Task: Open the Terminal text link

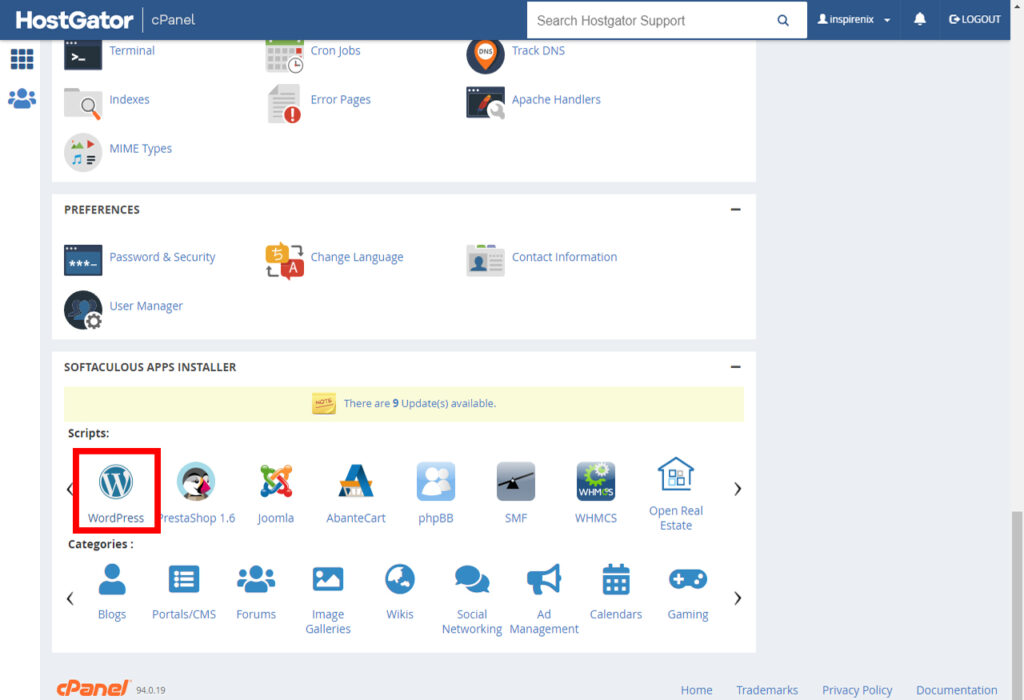Action: pyautogui.click(x=132, y=51)
